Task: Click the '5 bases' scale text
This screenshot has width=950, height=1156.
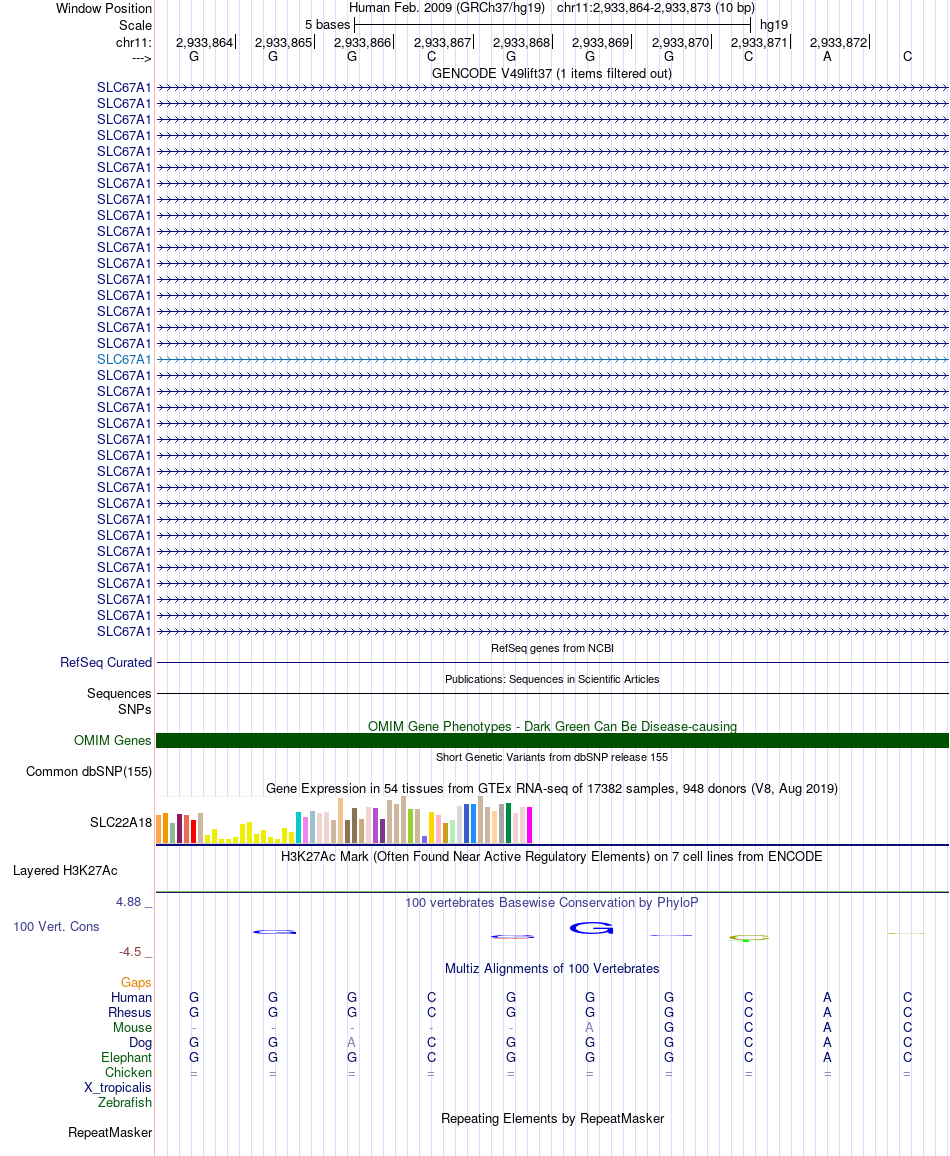Action: click(x=327, y=25)
